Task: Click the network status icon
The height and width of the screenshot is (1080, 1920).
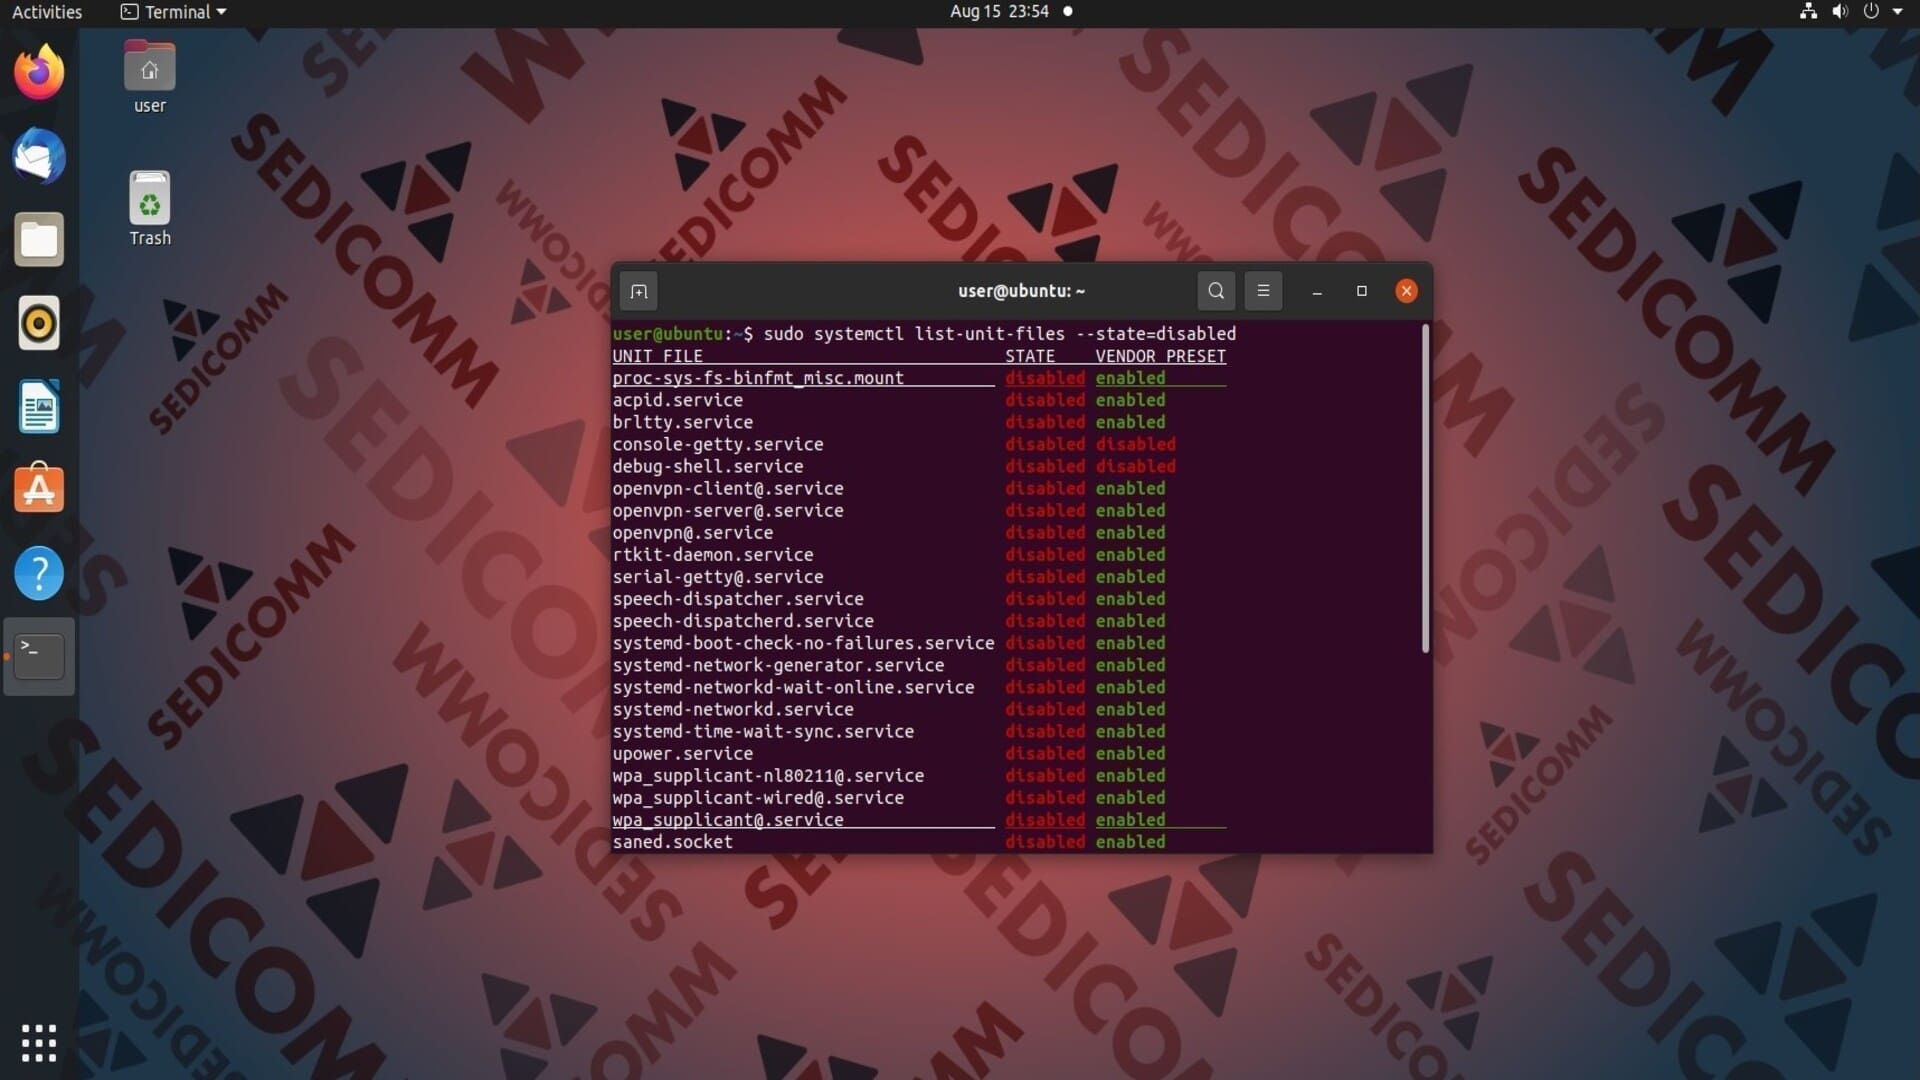Action: tap(1808, 12)
